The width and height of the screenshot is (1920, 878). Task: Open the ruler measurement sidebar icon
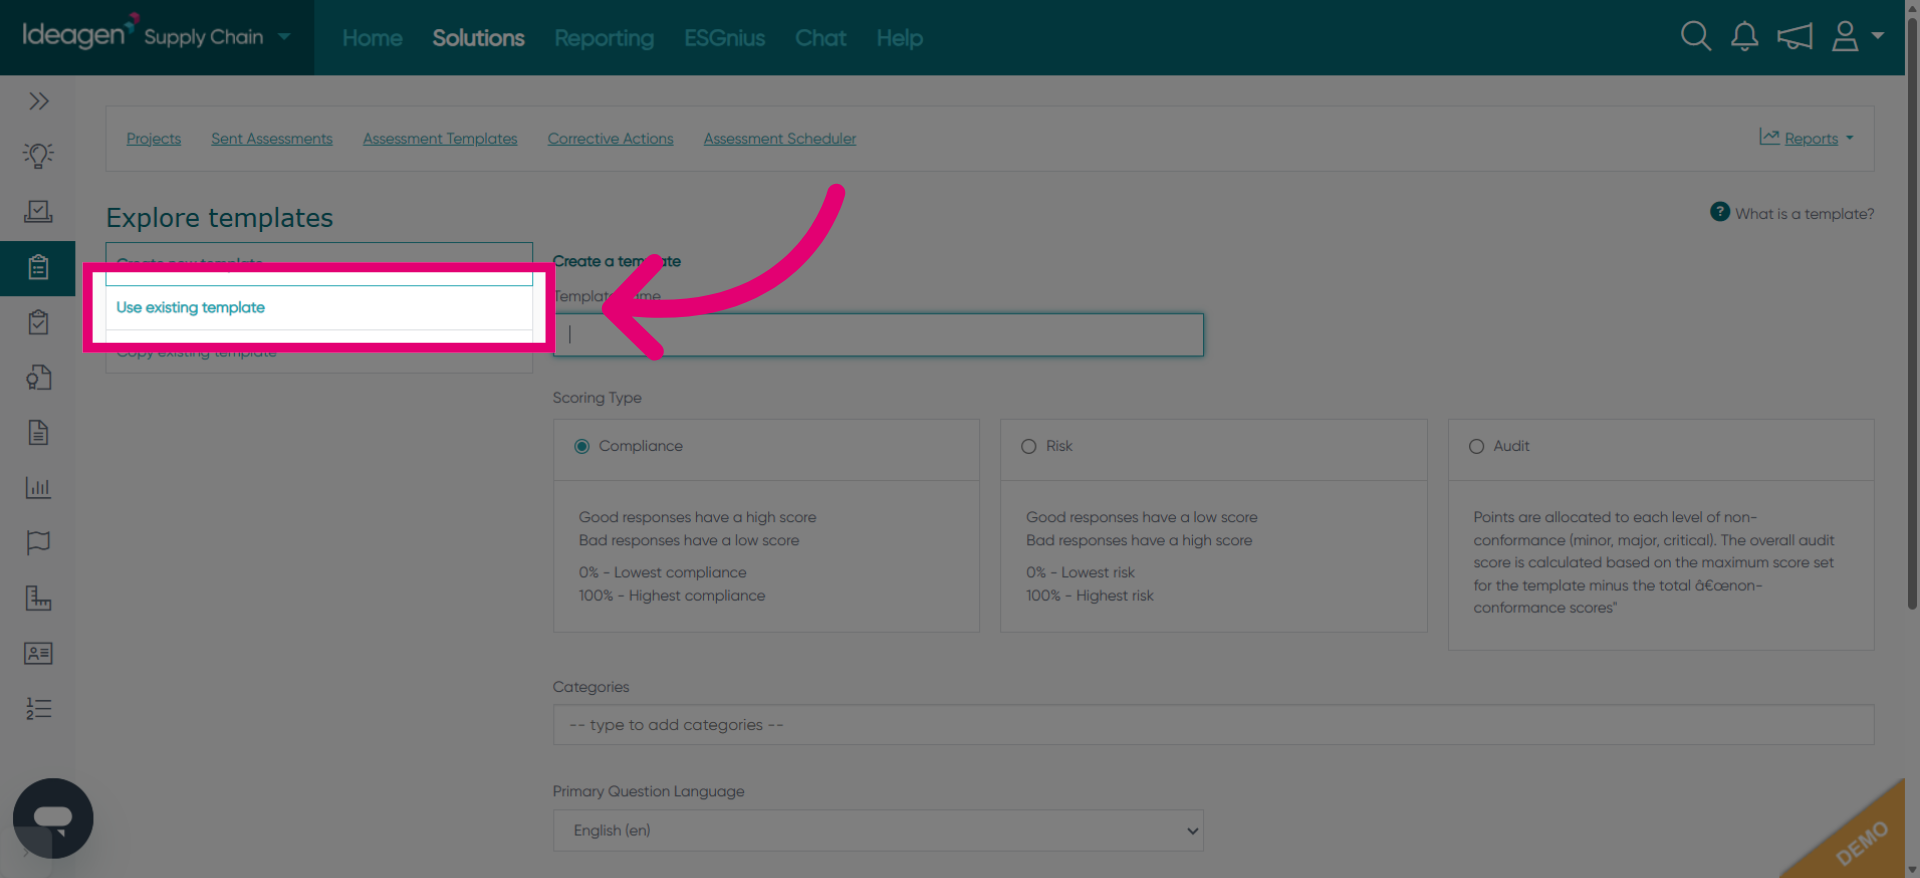click(x=38, y=598)
